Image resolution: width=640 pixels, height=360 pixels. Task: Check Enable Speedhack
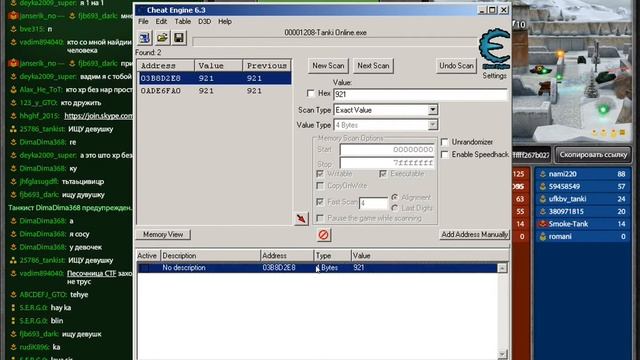[x=445, y=155]
